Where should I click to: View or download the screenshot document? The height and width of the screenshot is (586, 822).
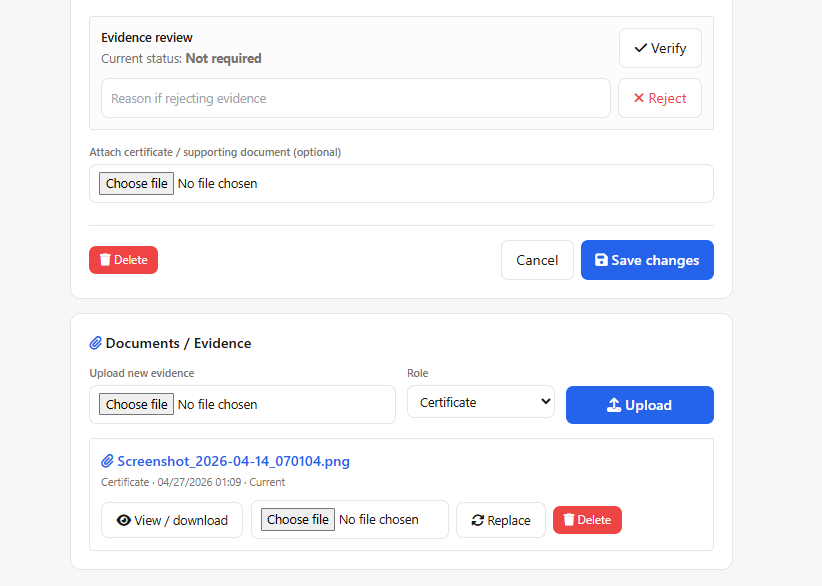pos(172,520)
